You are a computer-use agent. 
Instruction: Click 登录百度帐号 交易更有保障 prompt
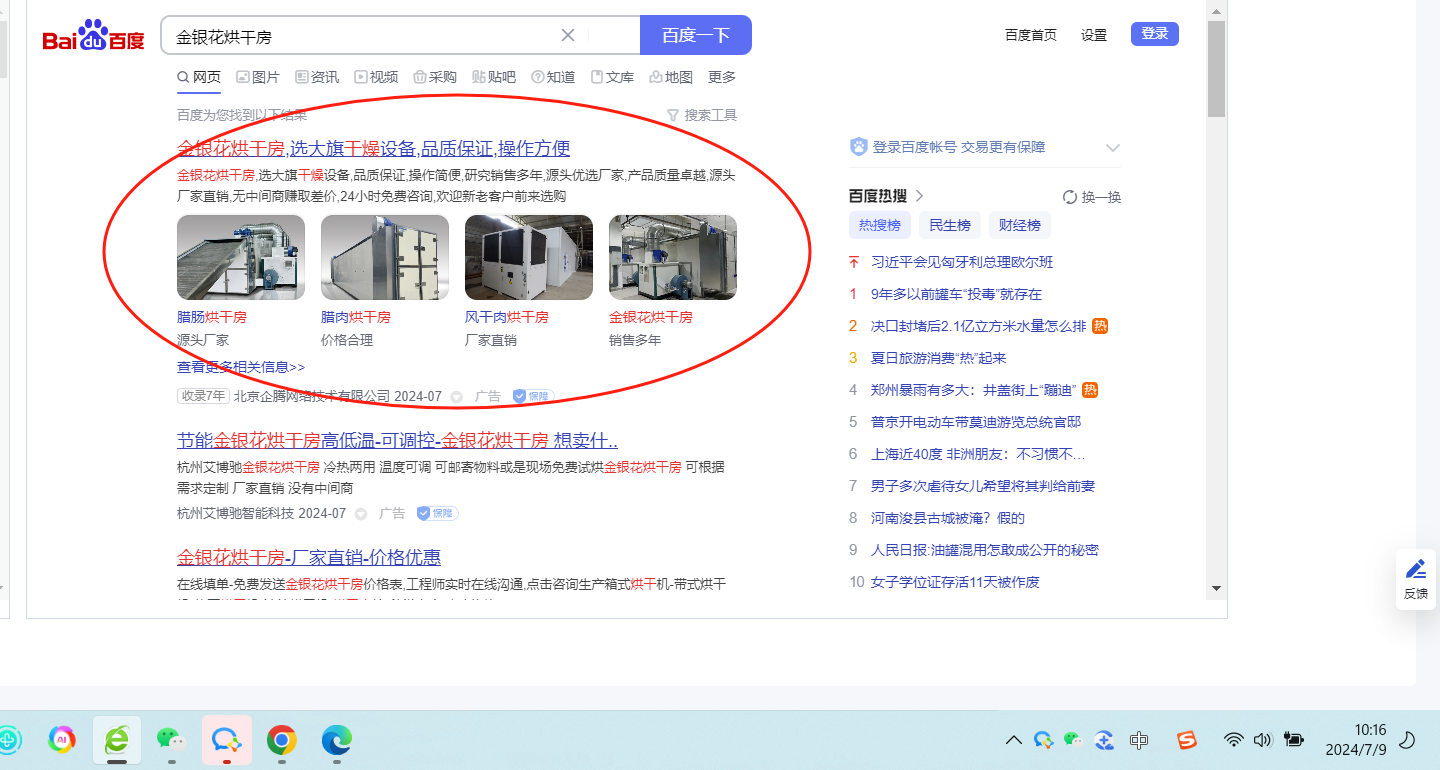[958, 147]
